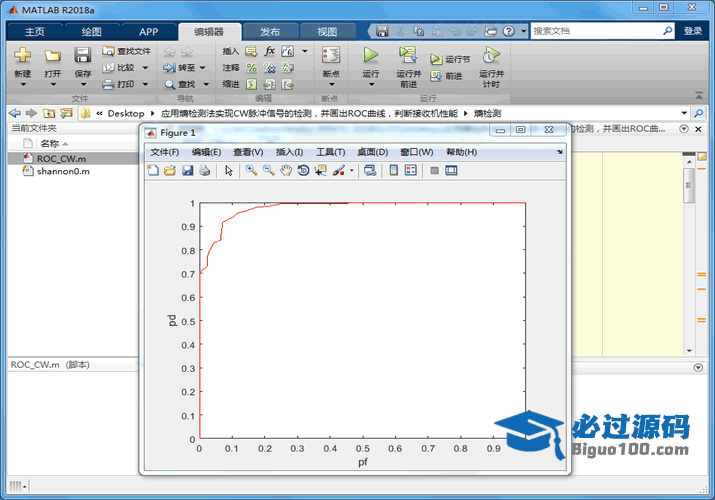Viewport: 715px width, 500px height.
Task: Toggle Insert Legend in Figure toolbar
Action: 411,170
